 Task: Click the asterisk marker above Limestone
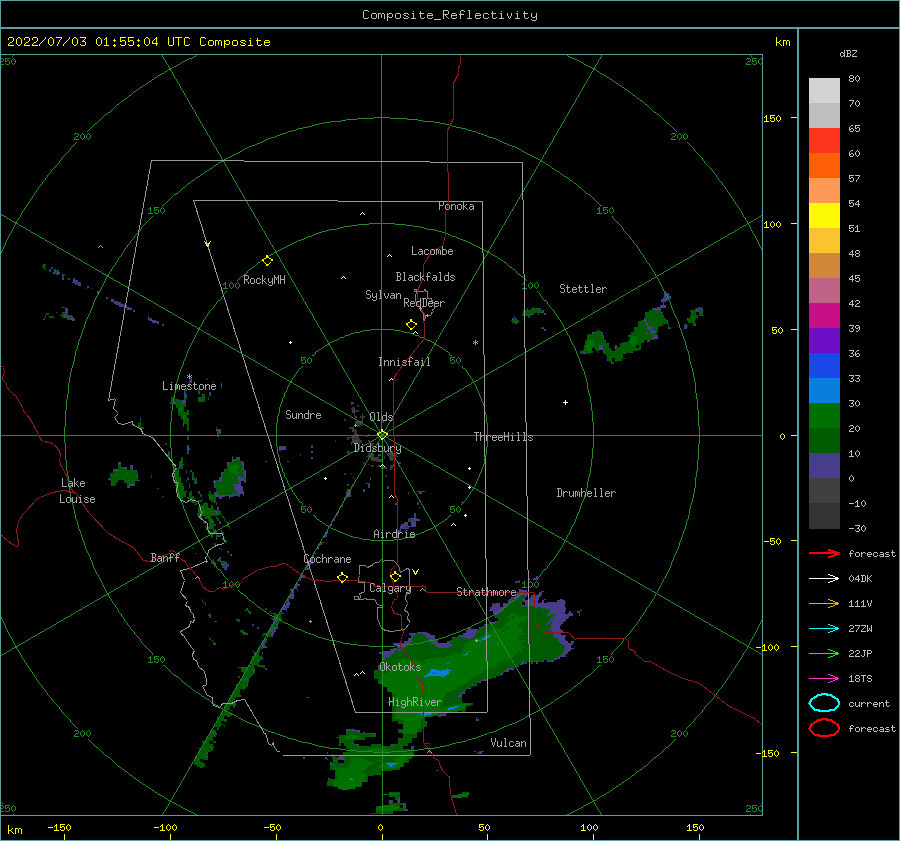pos(189,377)
